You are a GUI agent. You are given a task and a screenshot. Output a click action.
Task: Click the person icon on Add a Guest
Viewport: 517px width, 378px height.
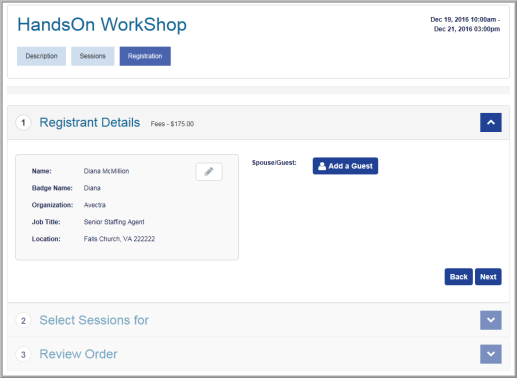(x=322, y=166)
